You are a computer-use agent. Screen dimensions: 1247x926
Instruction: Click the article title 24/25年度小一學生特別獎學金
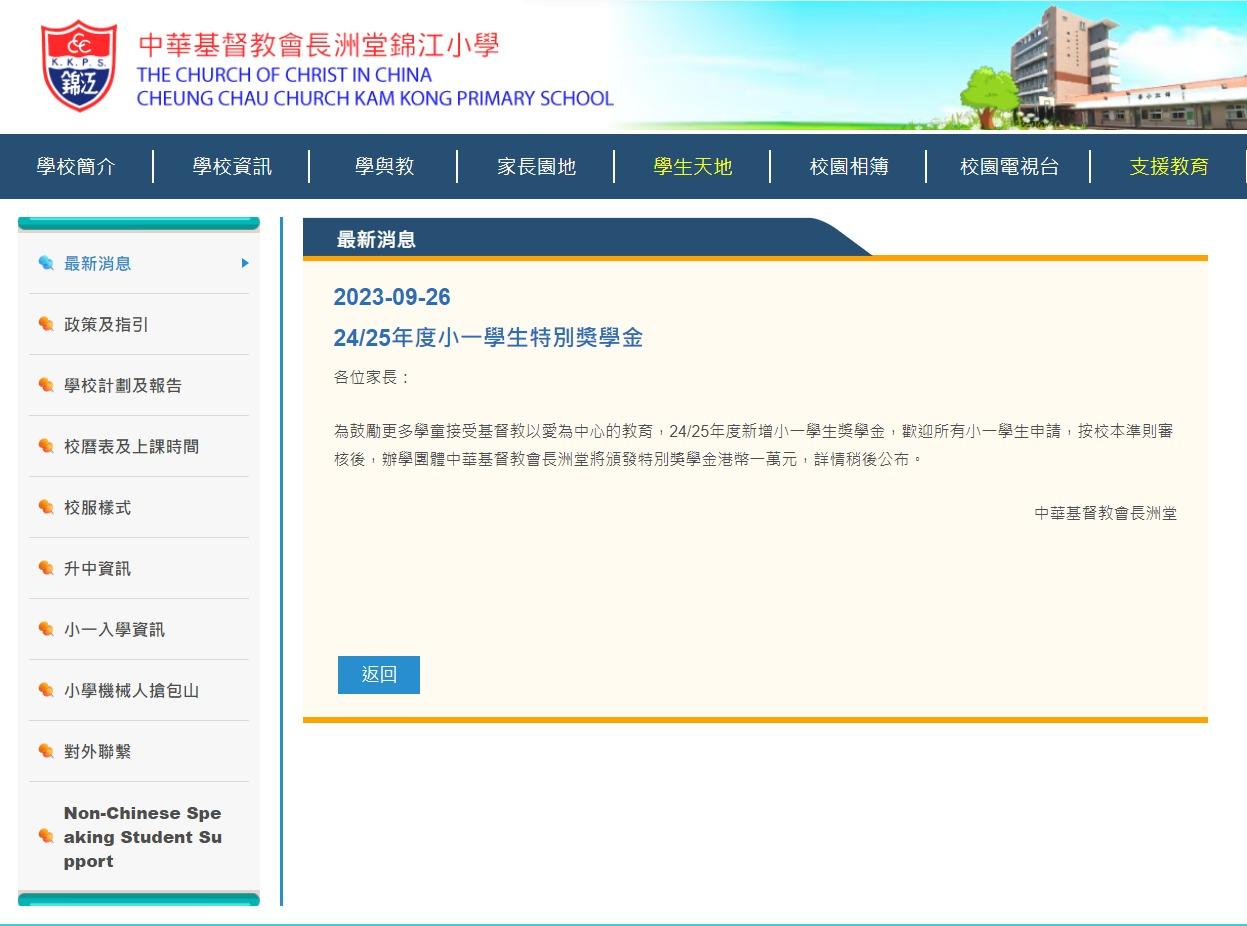click(x=488, y=338)
